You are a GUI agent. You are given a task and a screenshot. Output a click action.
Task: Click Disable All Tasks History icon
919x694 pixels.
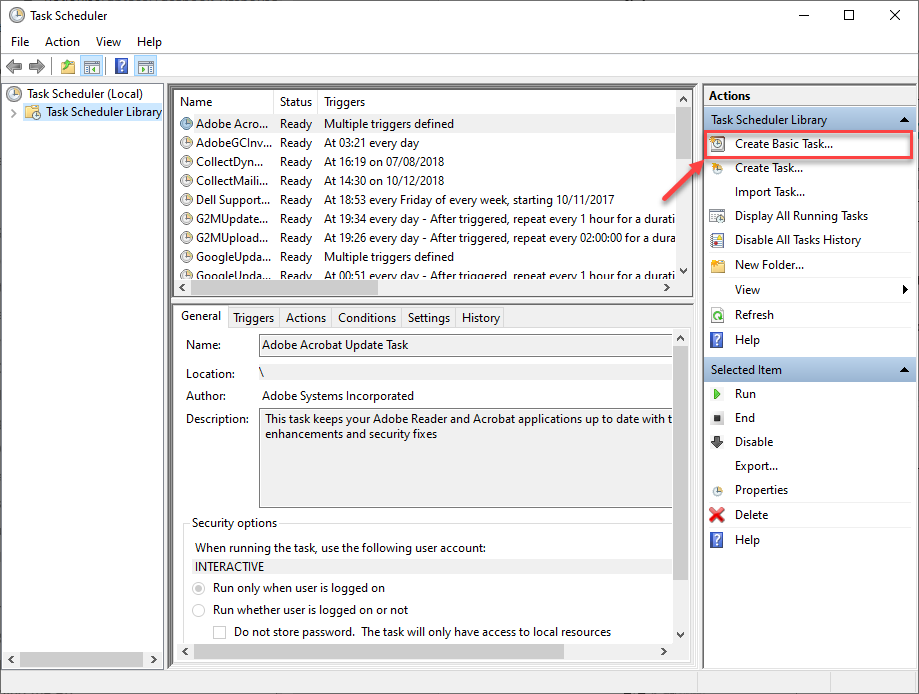point(717,240)
